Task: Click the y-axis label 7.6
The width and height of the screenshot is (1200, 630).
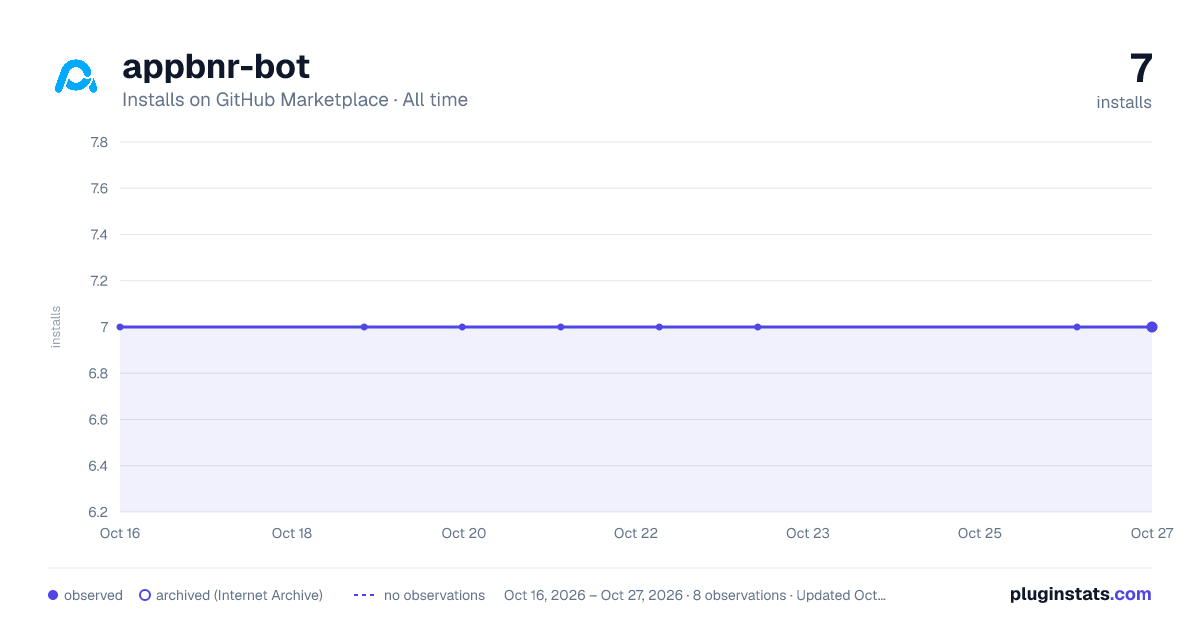Action: pyautogui.click(x=99, y=188)
